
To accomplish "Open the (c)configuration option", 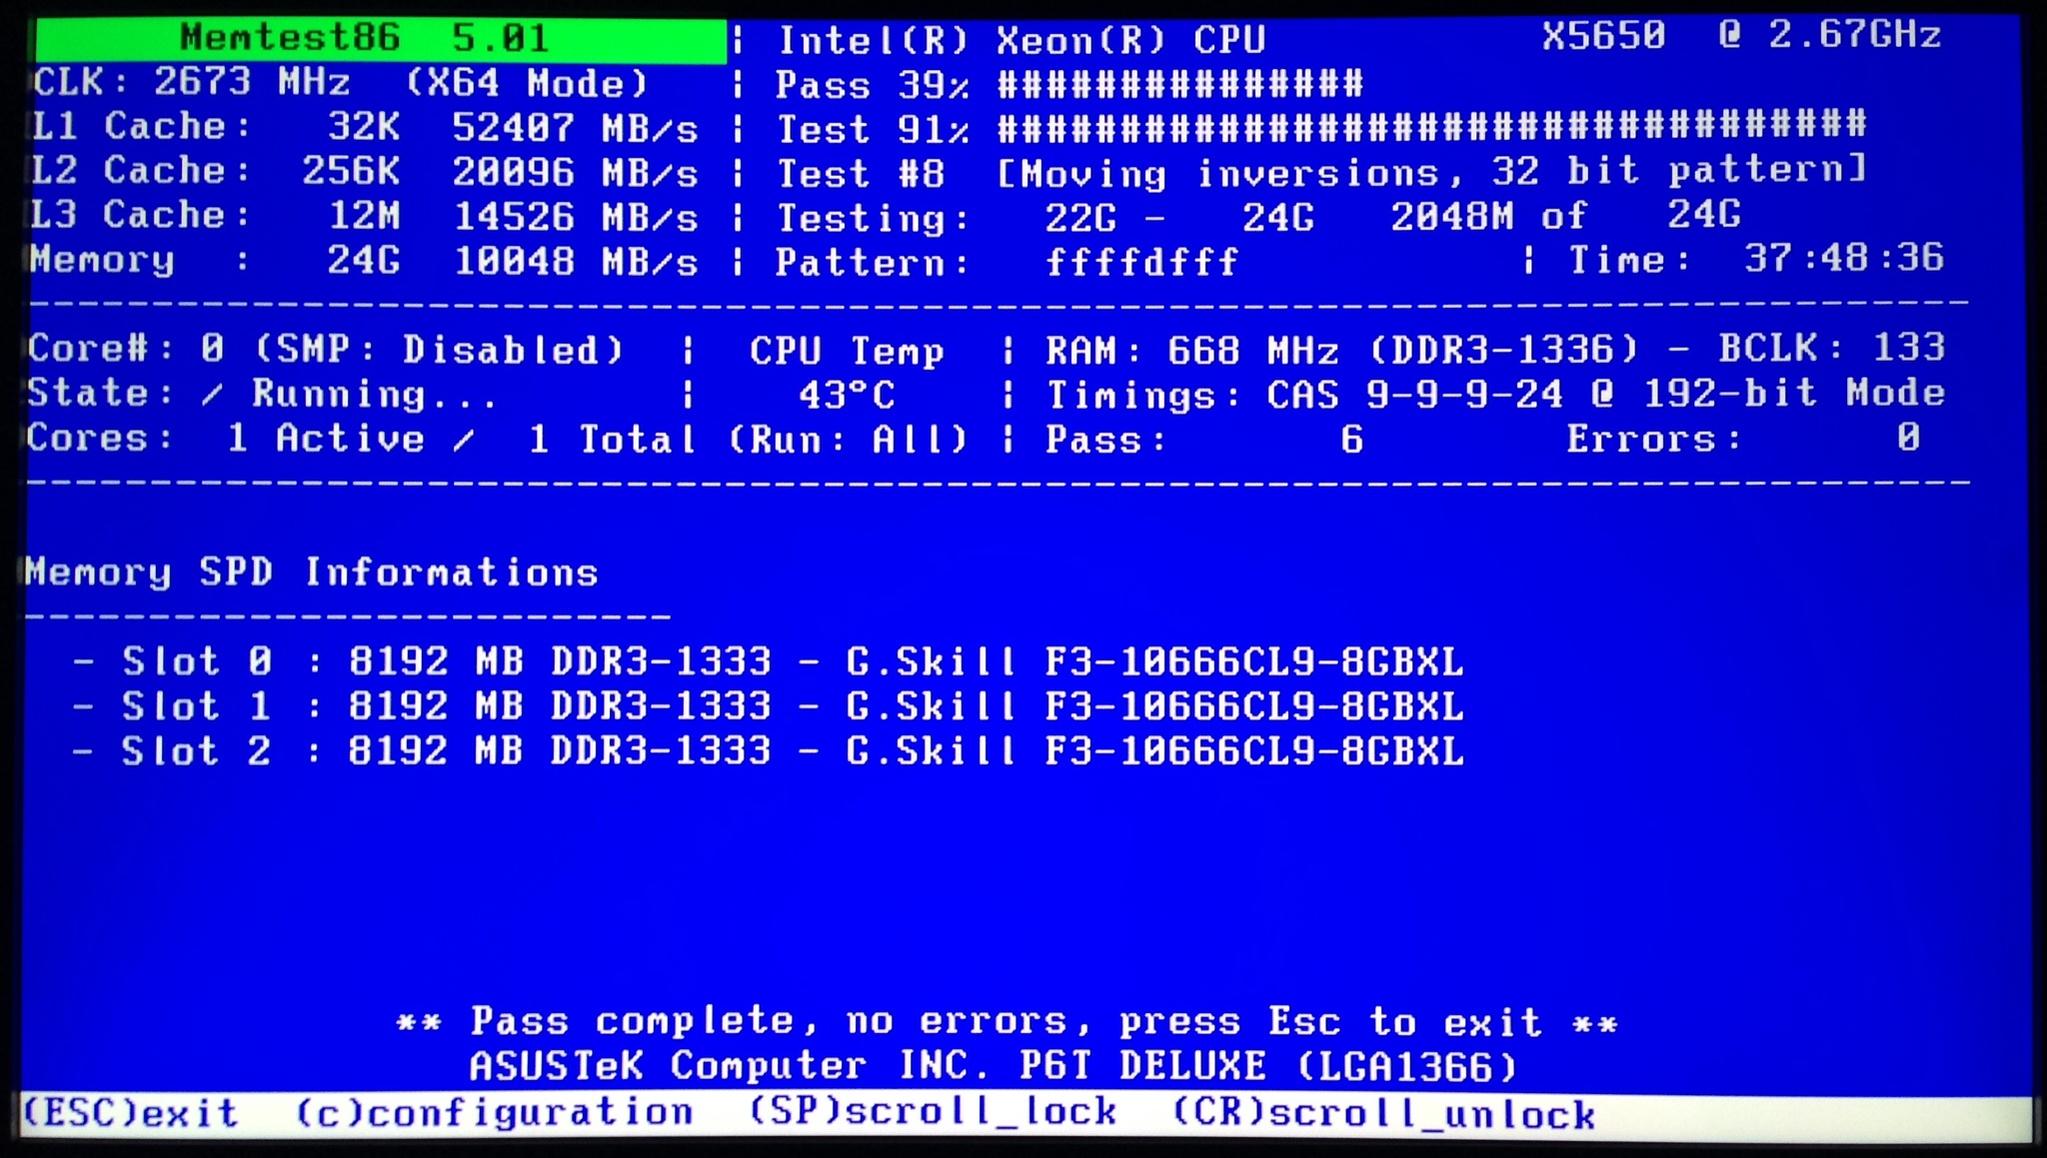I will tap(494, 1113).
